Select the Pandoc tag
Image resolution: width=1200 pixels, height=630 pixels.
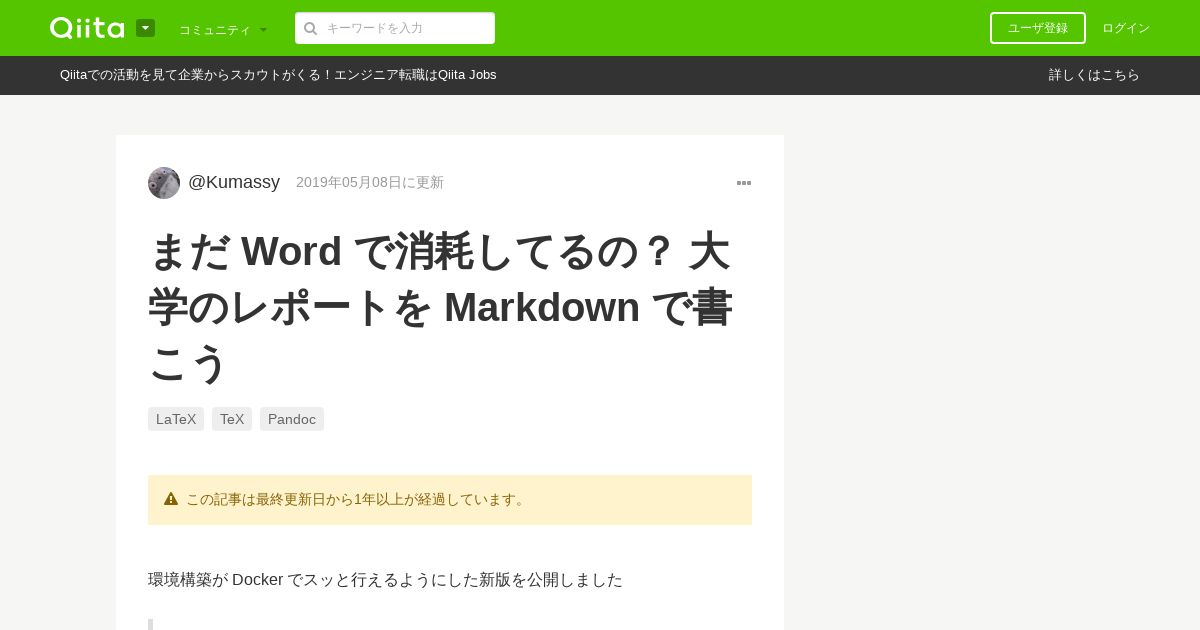tap(292, 419)
